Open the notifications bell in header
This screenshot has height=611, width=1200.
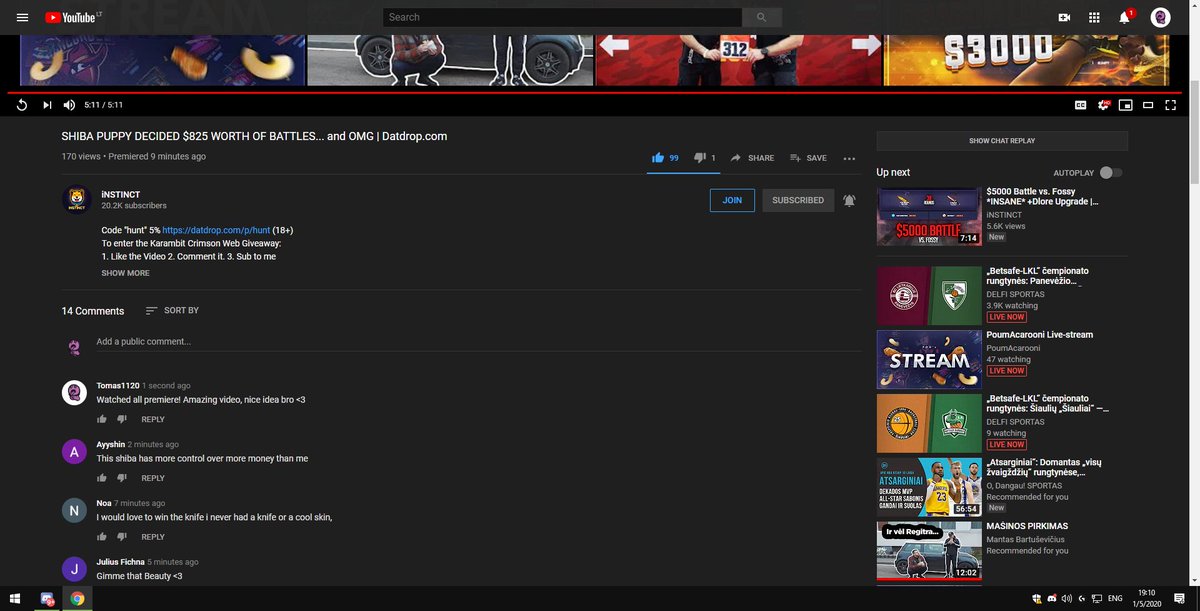click(x=1124, y=17)
